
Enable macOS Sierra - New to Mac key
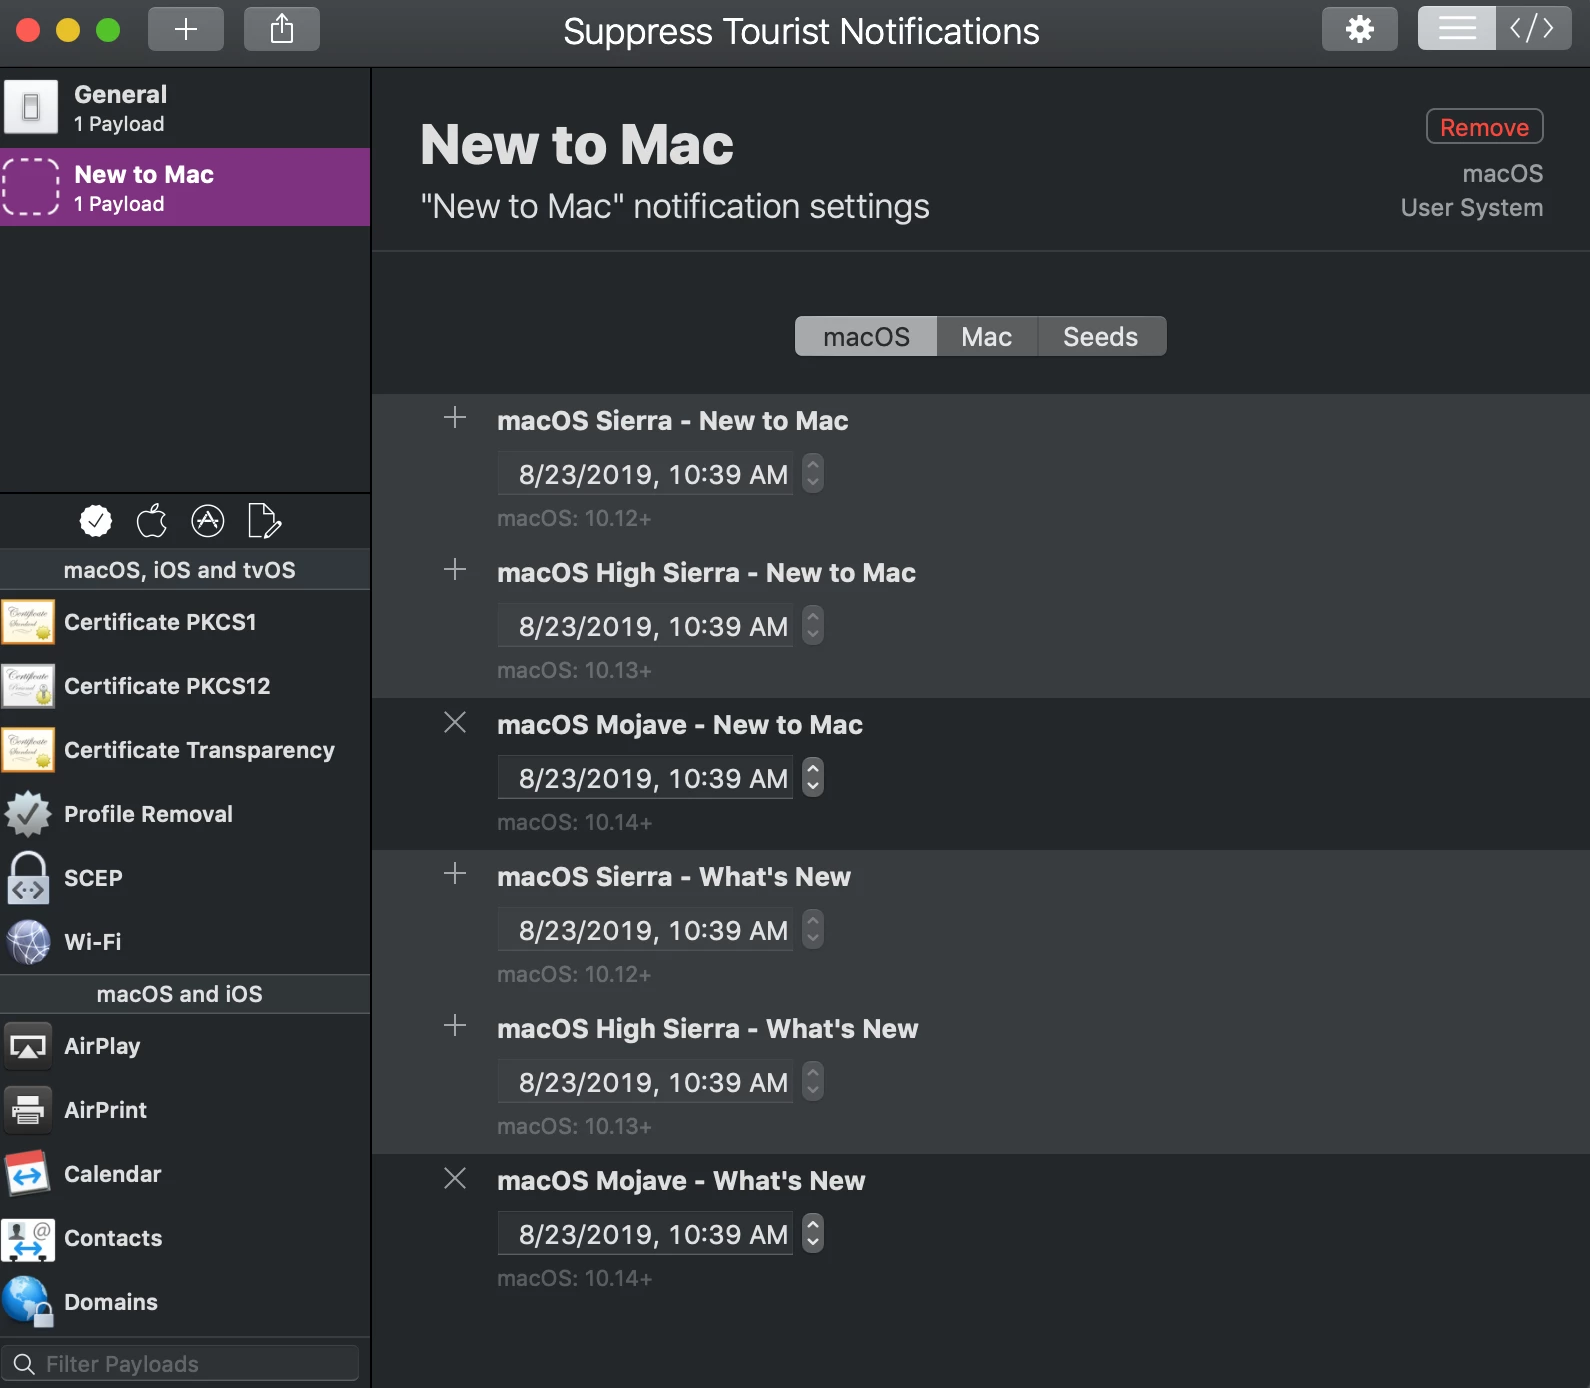(x=455, y=417)
